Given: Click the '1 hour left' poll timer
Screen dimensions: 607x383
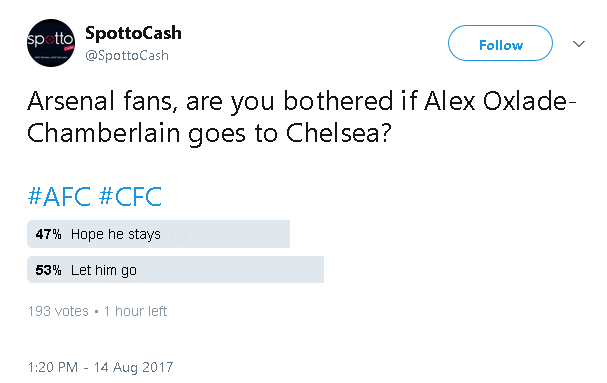Looking at the screenshot, I should [x=135, y=311].
